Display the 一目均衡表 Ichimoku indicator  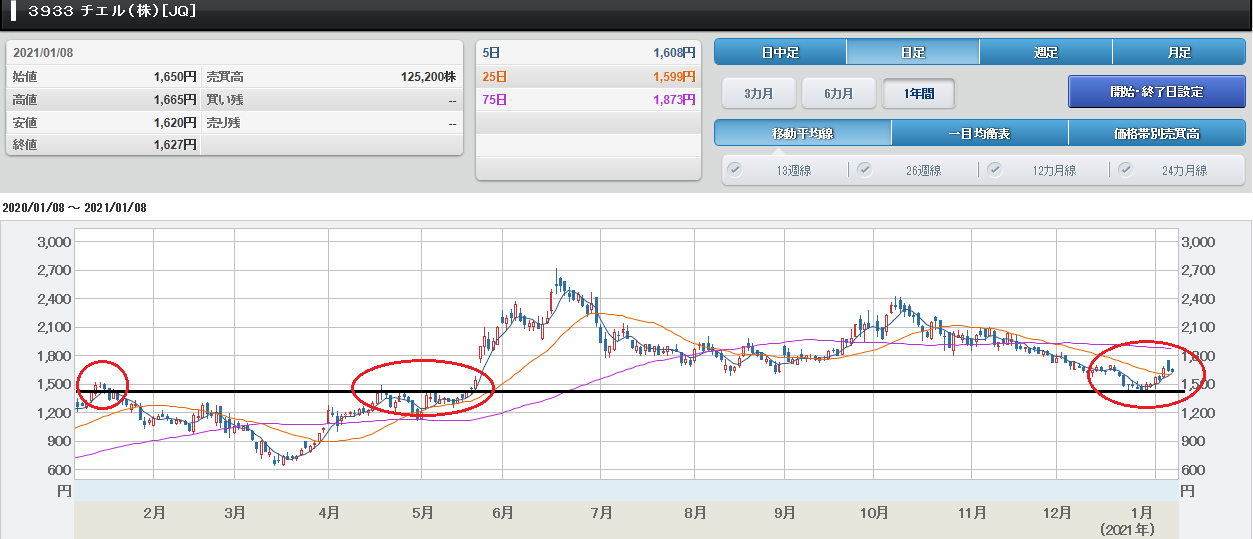[979, 133]
